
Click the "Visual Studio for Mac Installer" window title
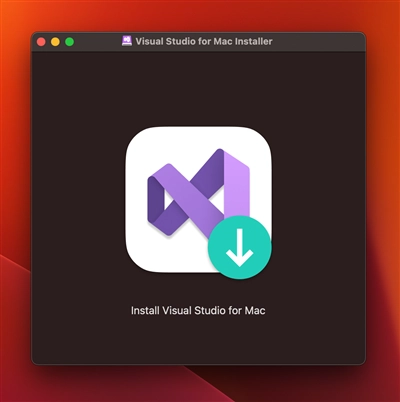tap(204, 41)
